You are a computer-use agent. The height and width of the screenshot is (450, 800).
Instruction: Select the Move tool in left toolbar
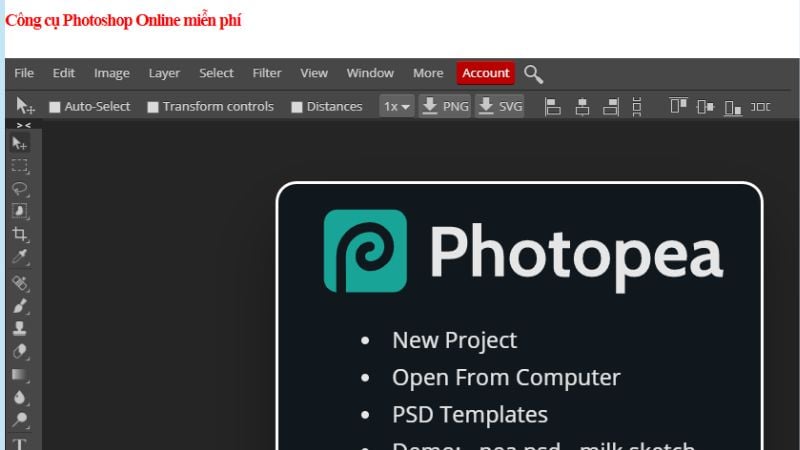pyautogui.click(x=19, y=143)
